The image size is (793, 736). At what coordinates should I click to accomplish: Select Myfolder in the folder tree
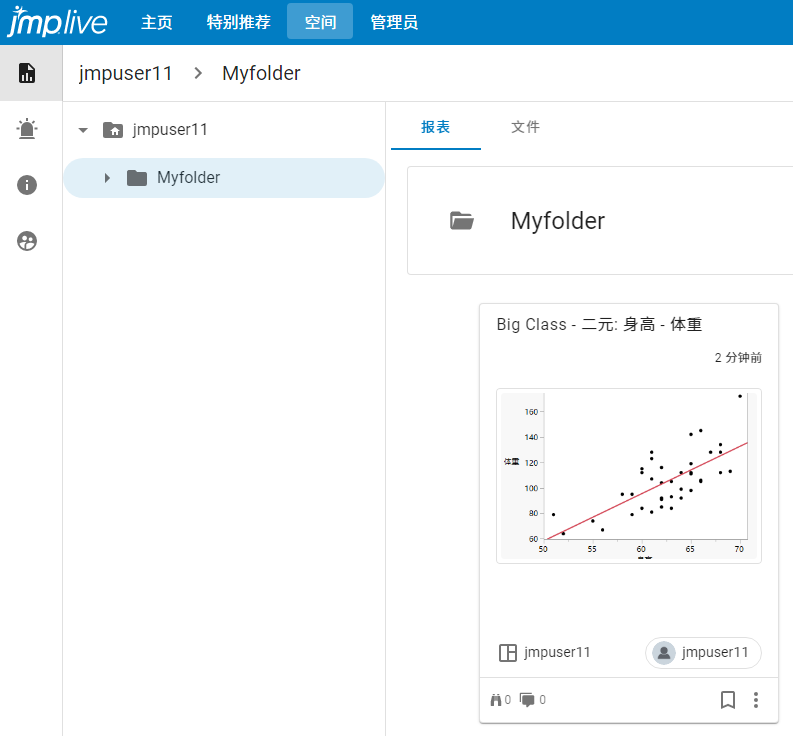tap(188, 178)
